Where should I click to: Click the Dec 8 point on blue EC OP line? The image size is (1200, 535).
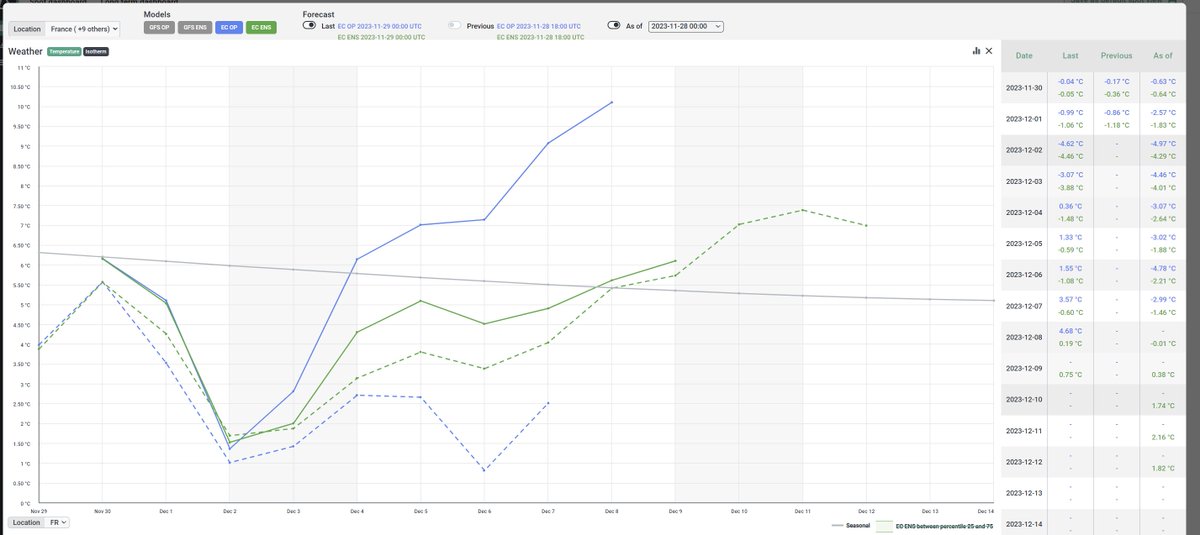[611, 102]
